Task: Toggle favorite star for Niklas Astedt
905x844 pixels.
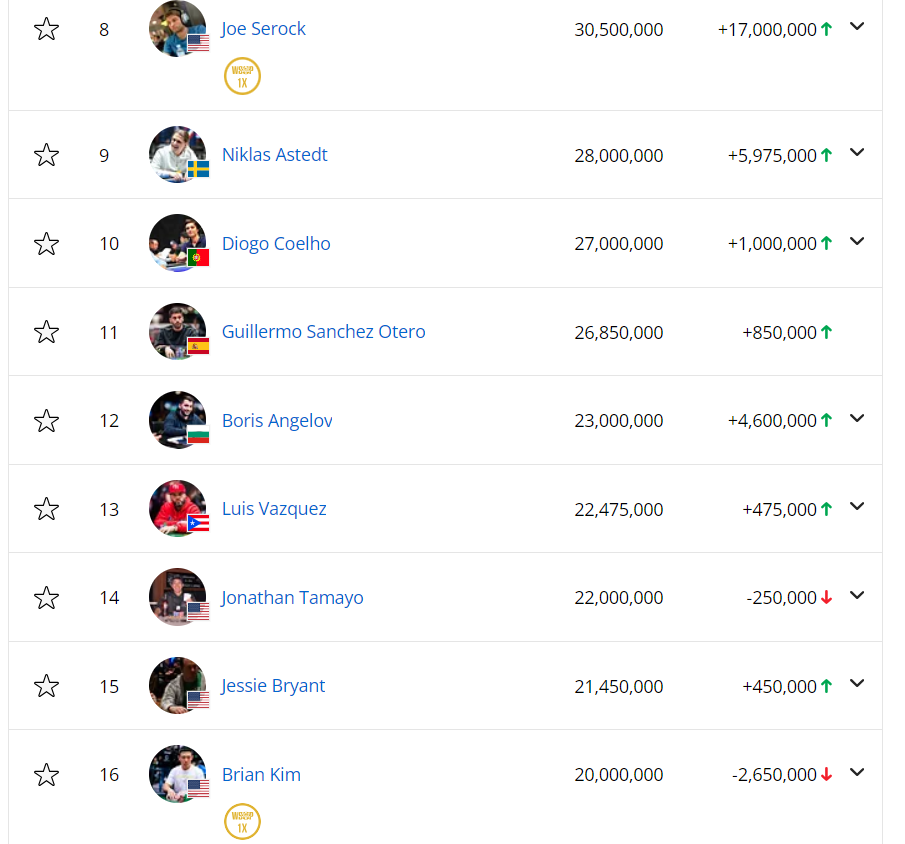Action: (46, 155)
